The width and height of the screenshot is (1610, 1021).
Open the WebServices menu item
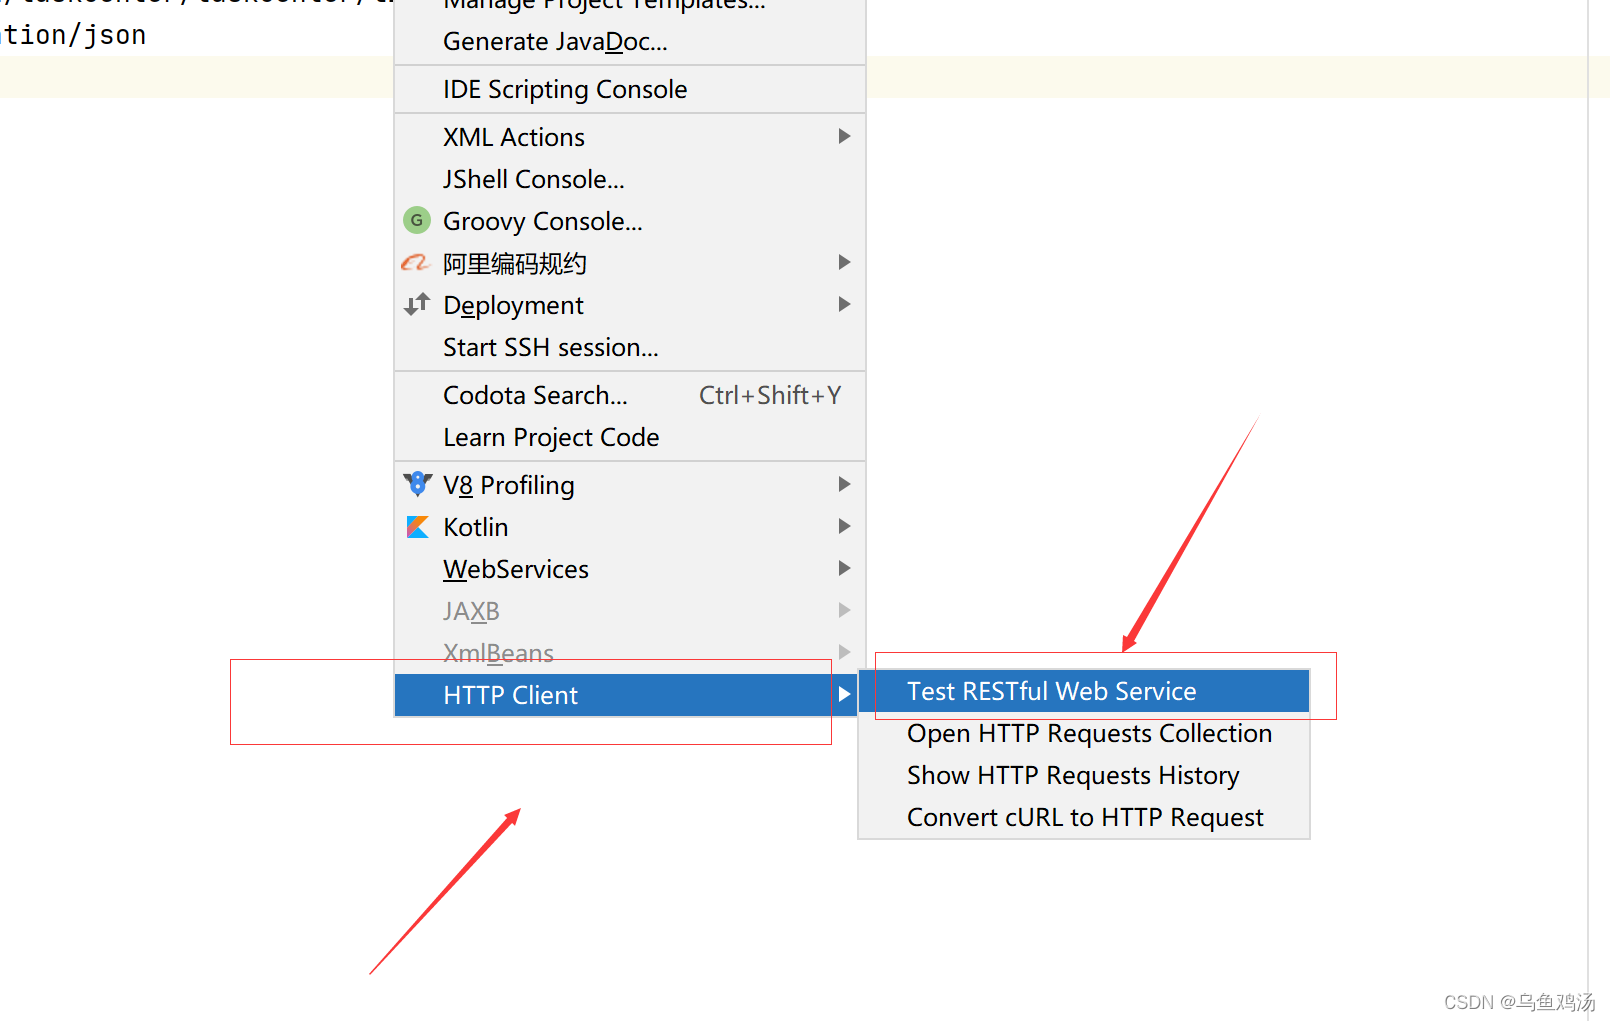click(630, 569)
